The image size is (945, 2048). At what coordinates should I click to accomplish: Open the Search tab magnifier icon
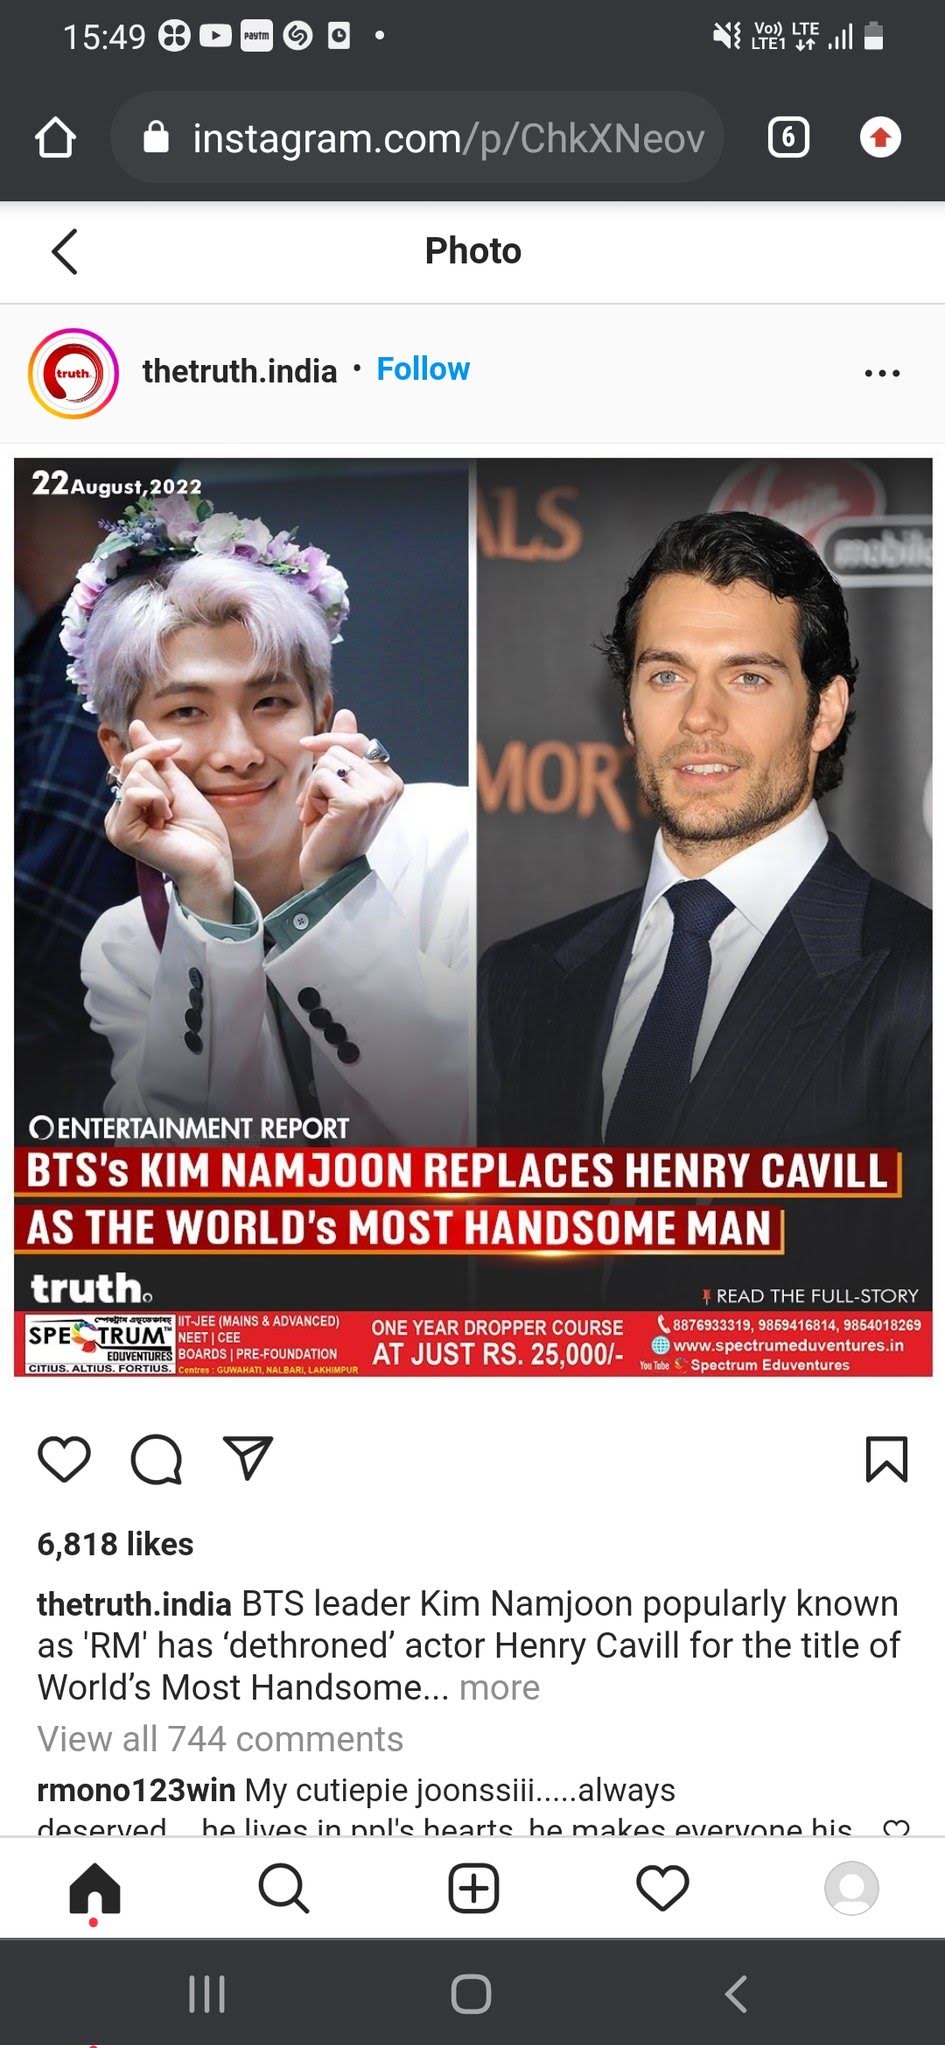pos(284,1889)
